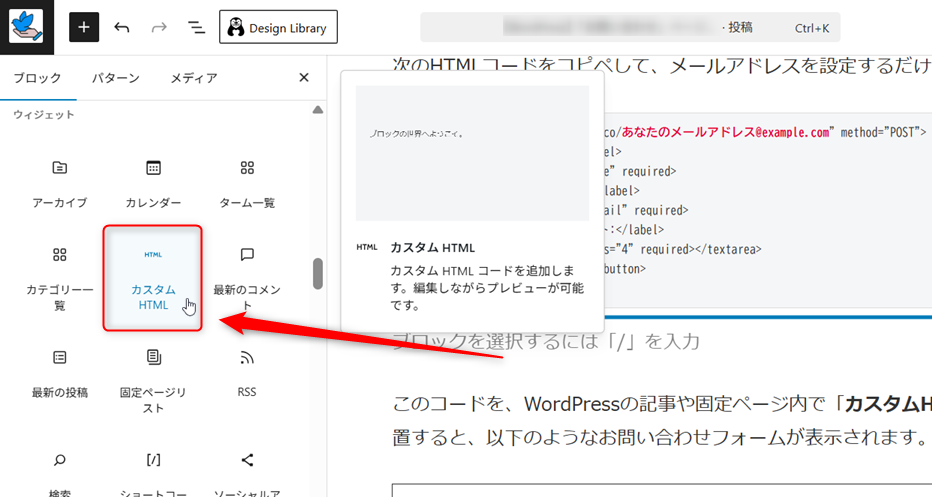Viewport: 932px width, 497px height.
Task: Click the カスタム HTML description text in the popup
Action: point(487,288)
